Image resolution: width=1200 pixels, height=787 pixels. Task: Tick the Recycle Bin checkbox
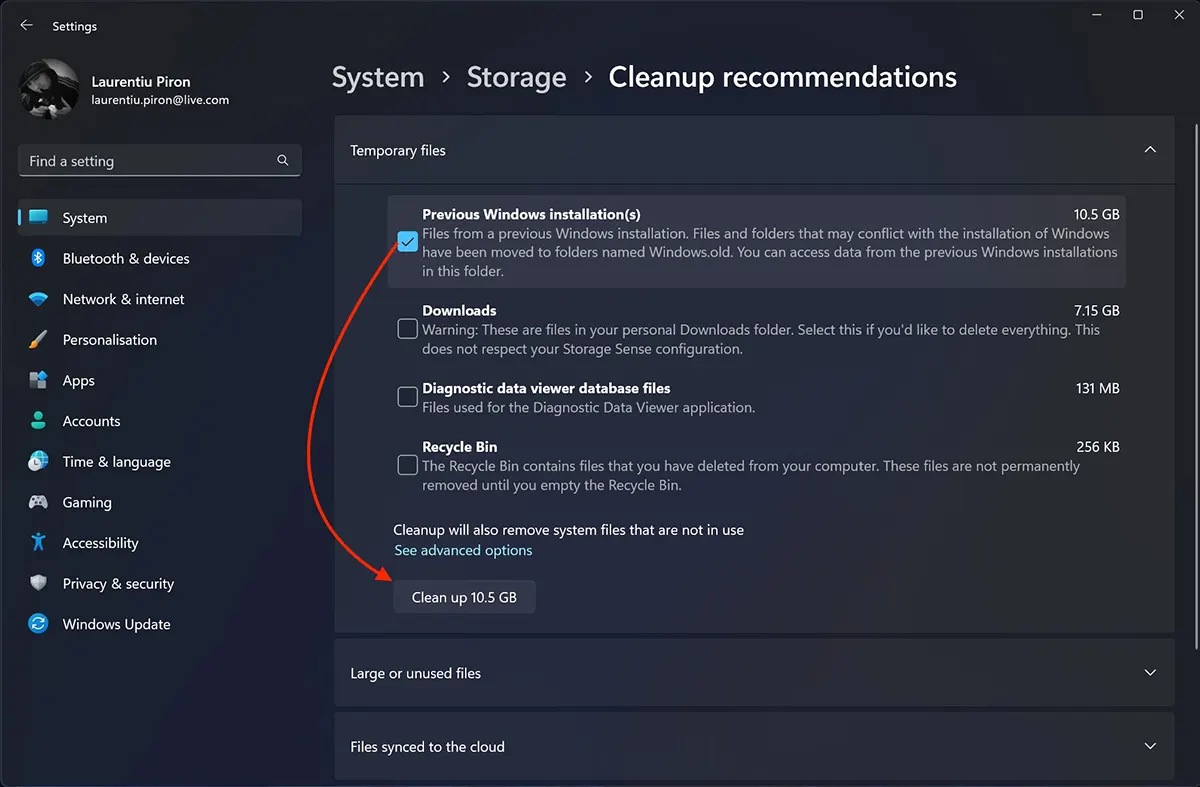tap(407, 465)
